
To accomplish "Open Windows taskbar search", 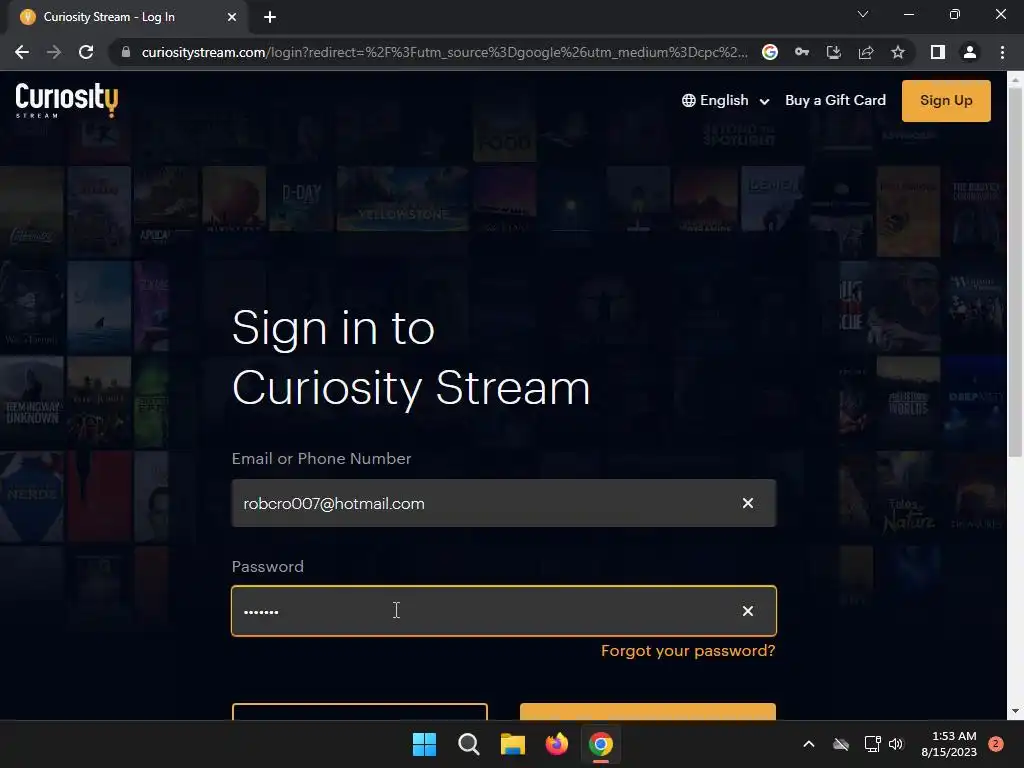I will tap(468, 744).
